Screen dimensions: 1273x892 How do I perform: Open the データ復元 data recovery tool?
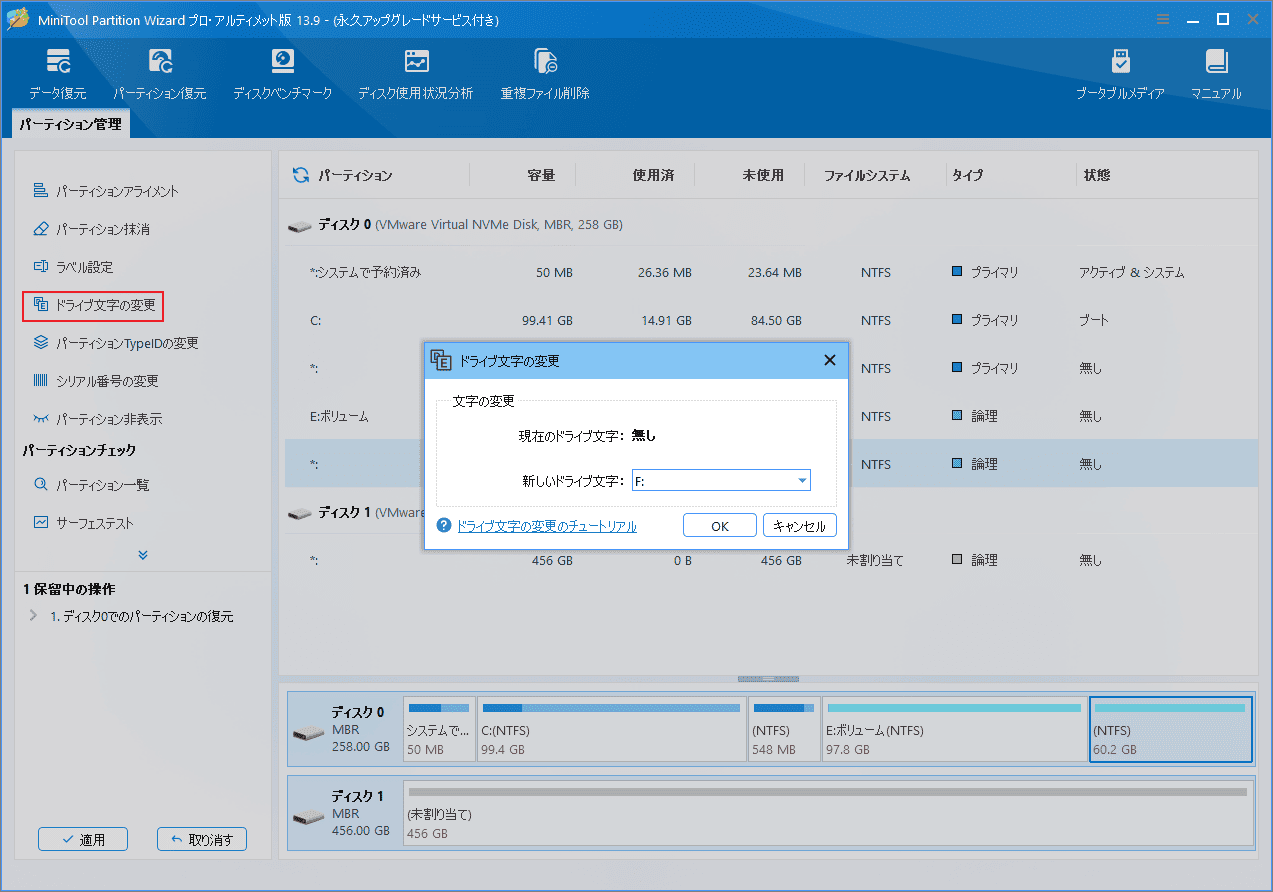pos(57,74)
